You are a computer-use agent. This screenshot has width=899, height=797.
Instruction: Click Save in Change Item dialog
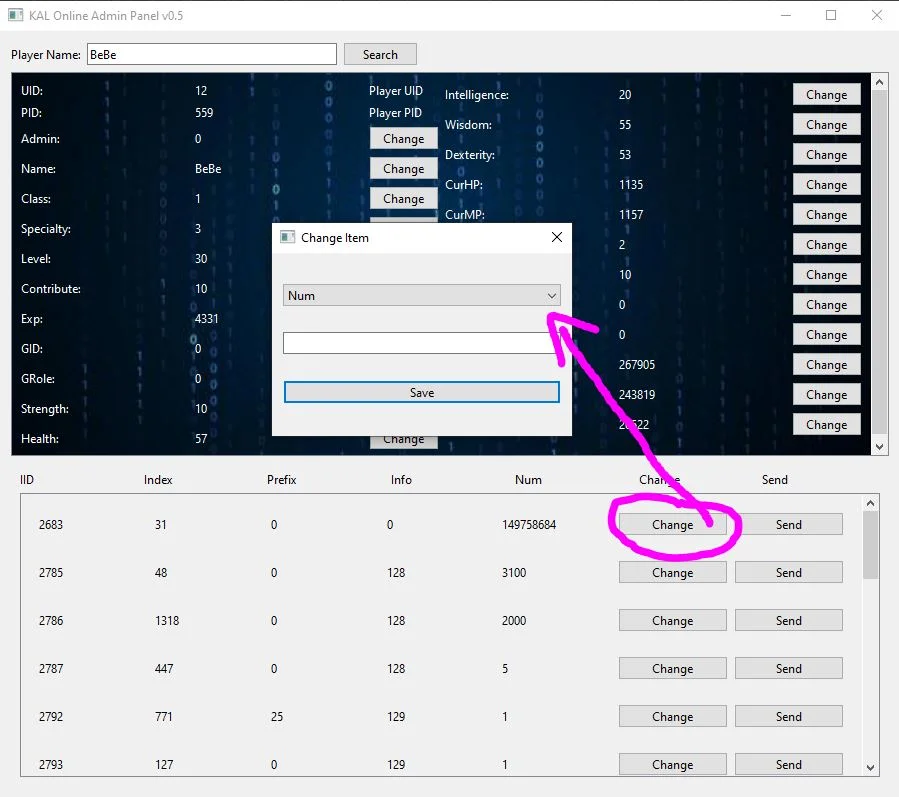[x=421, y=392]
